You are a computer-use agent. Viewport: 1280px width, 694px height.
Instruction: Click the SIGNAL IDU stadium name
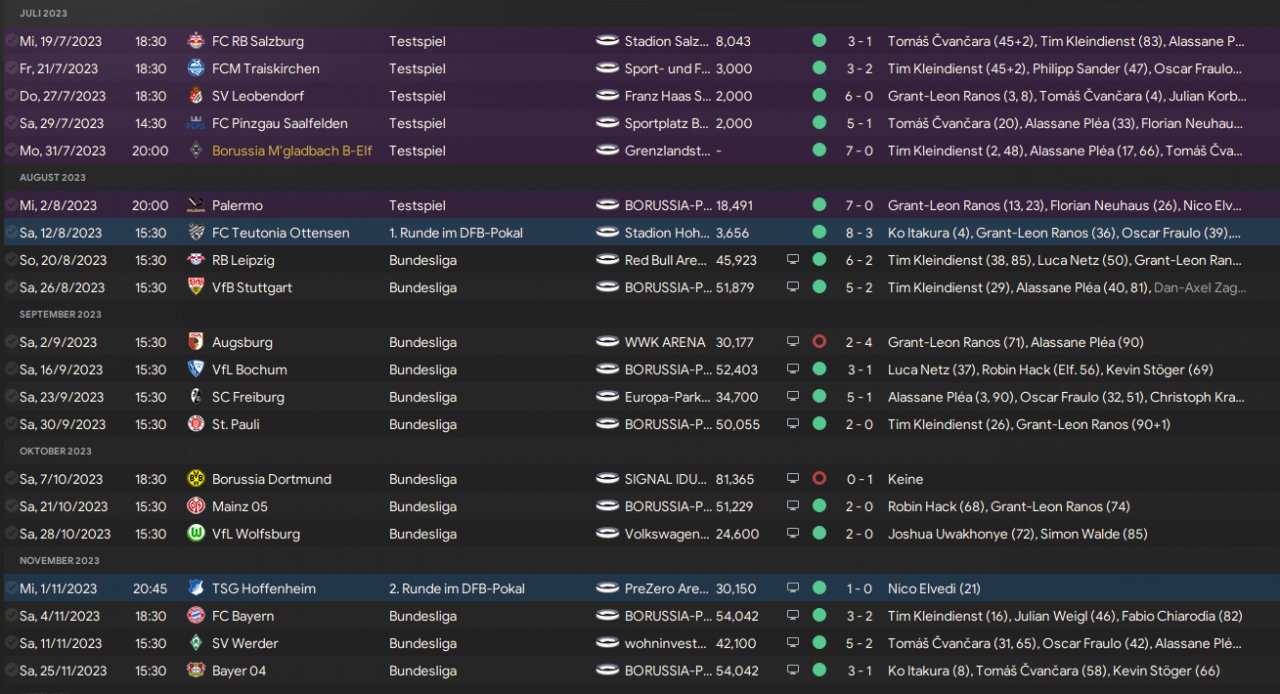665,479
